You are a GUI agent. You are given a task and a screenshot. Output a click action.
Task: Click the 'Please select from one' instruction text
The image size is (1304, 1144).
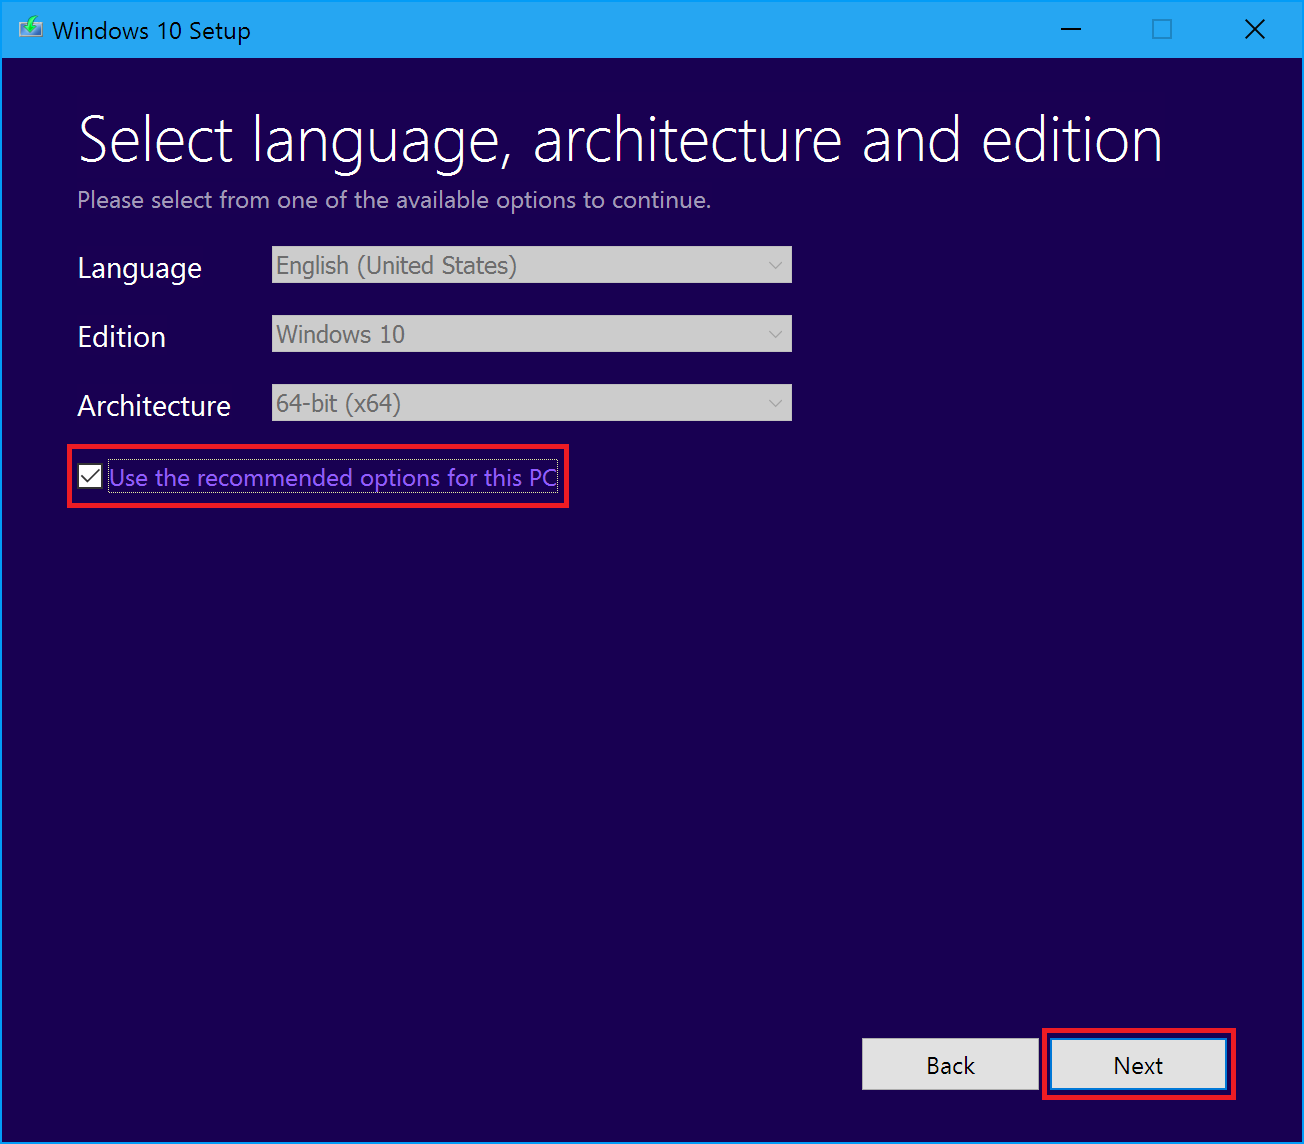click(394, 200)
